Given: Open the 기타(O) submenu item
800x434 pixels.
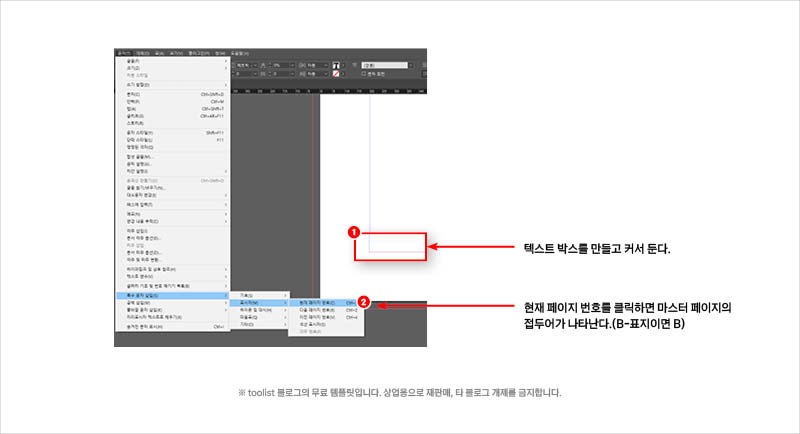Looking at the screenshot, I should pos(260,324).
